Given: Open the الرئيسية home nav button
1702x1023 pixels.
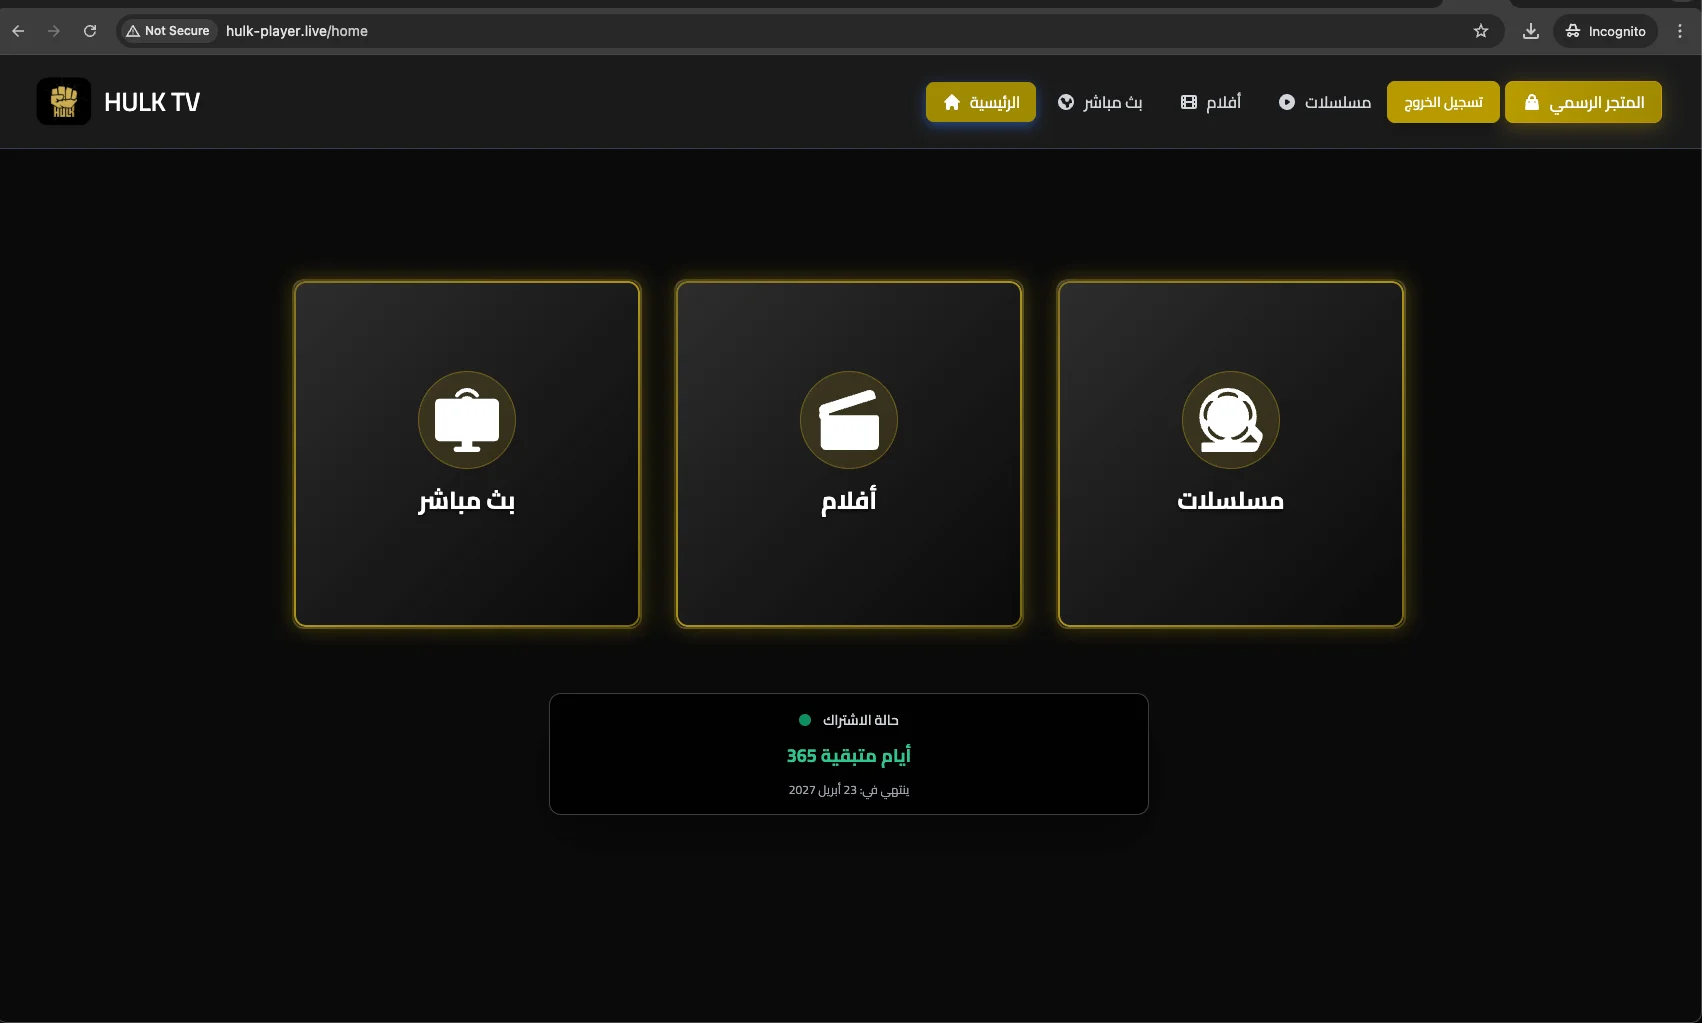Looking at the screenshot, I should click(980, 102).
